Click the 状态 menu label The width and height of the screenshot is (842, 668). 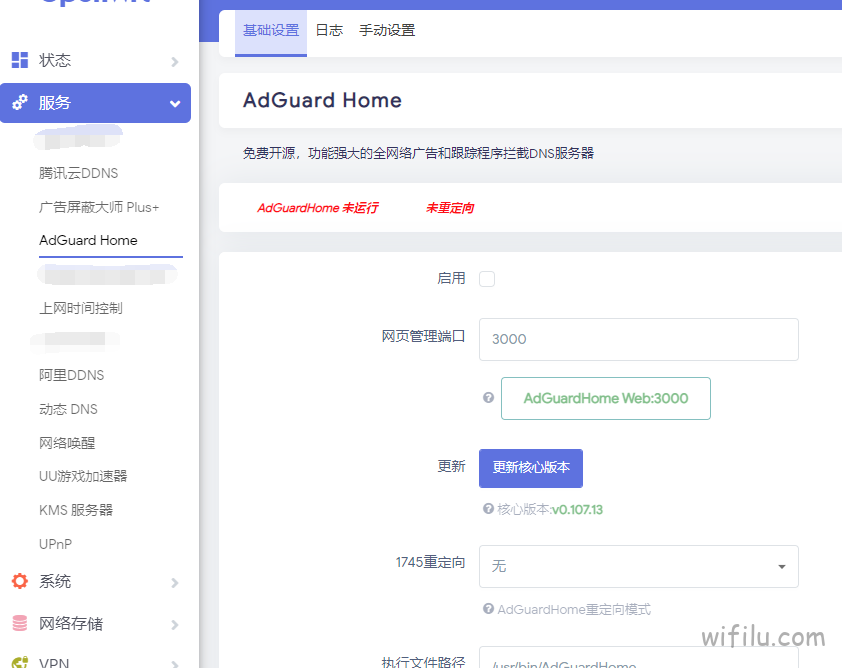[55, 60]
